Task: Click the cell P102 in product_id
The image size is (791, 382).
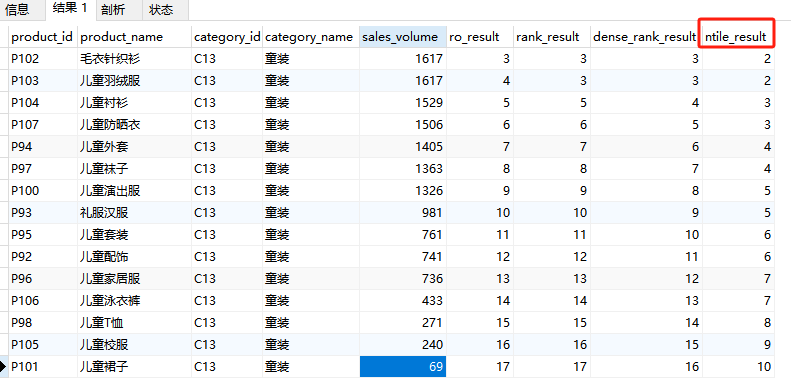Action: pos(42,59)
